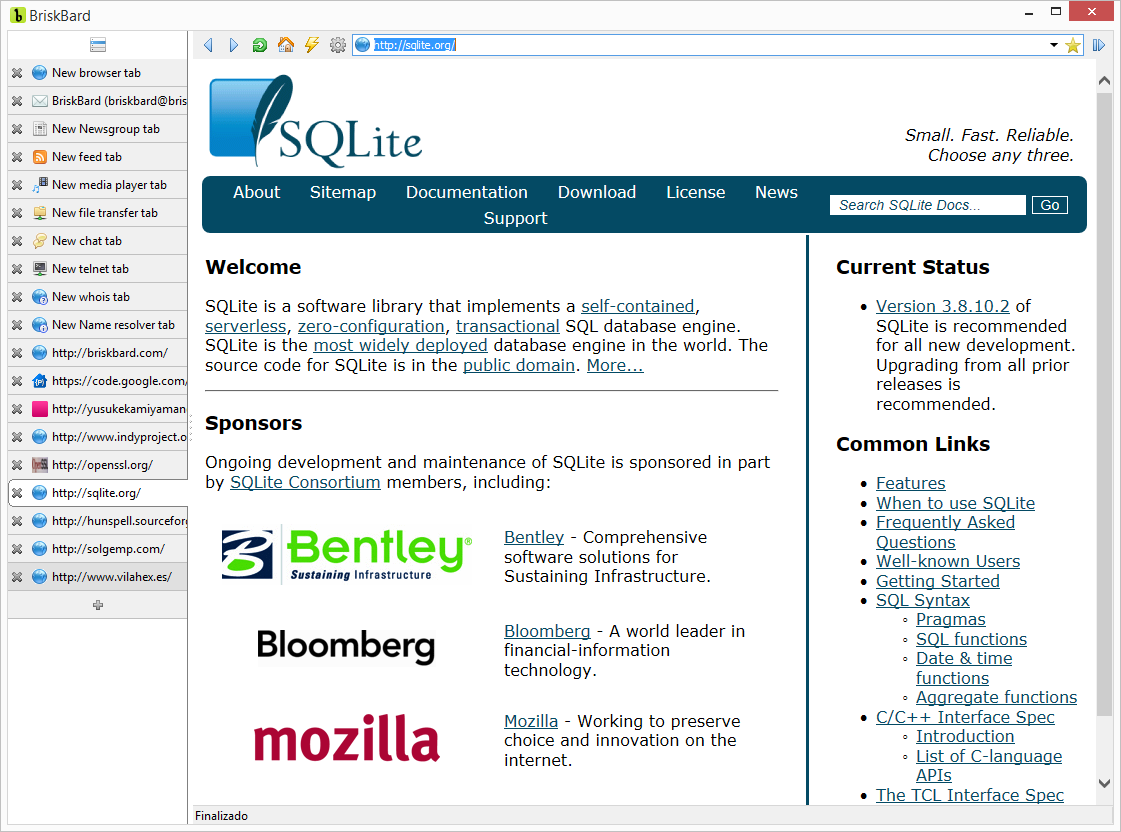
Task: Open the SQLite Consortium link
Action: pos(305,482)
